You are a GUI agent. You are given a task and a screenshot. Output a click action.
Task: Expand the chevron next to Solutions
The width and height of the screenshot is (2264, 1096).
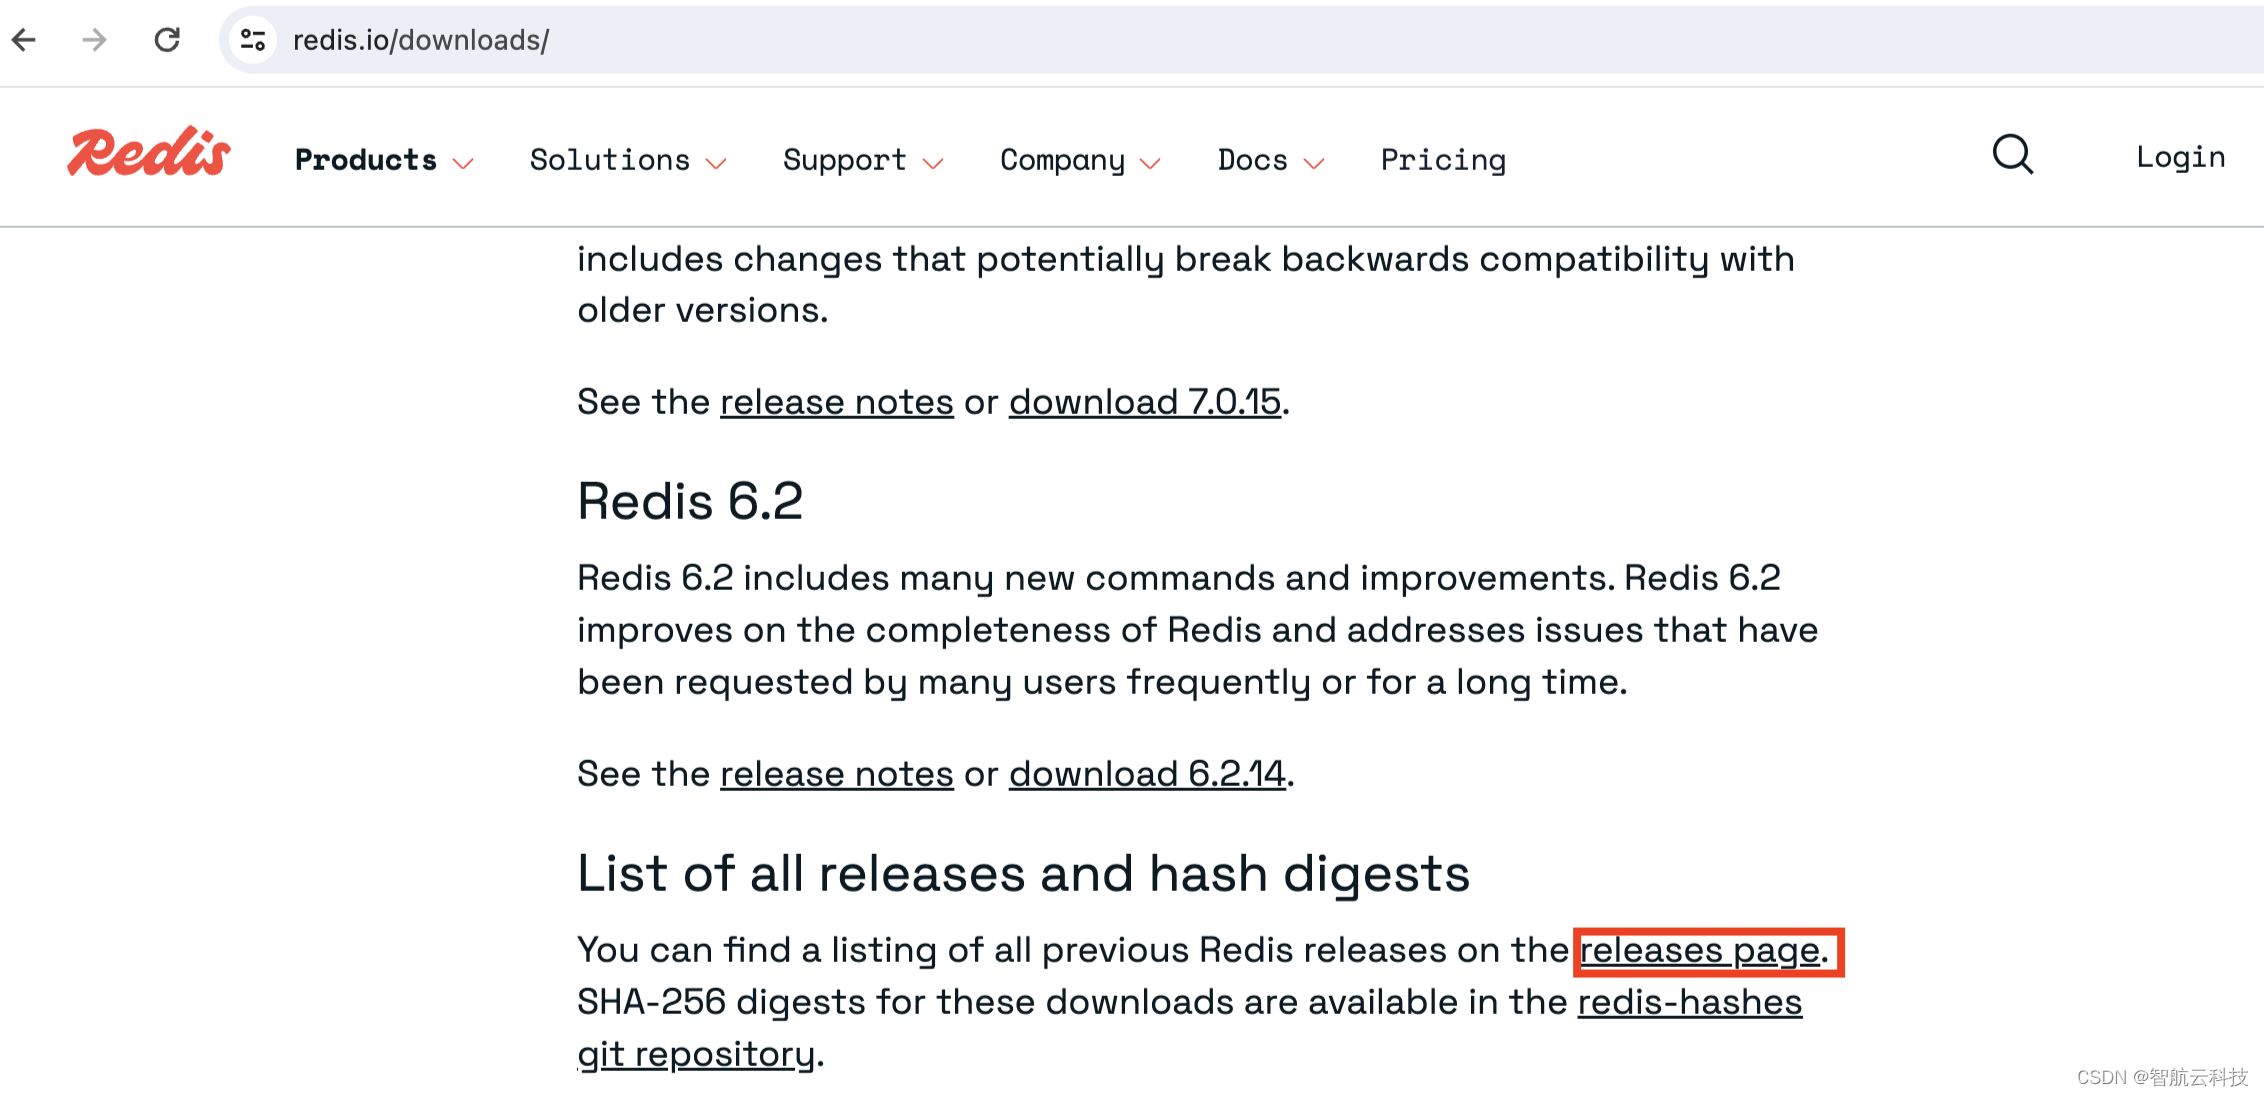coord(716,164)
